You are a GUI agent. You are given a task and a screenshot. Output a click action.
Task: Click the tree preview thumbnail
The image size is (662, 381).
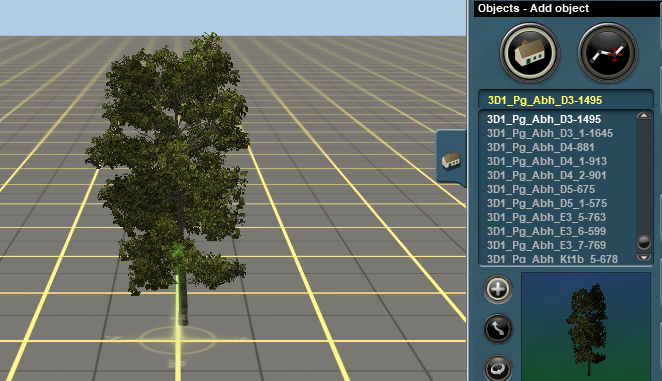(586, 327)
